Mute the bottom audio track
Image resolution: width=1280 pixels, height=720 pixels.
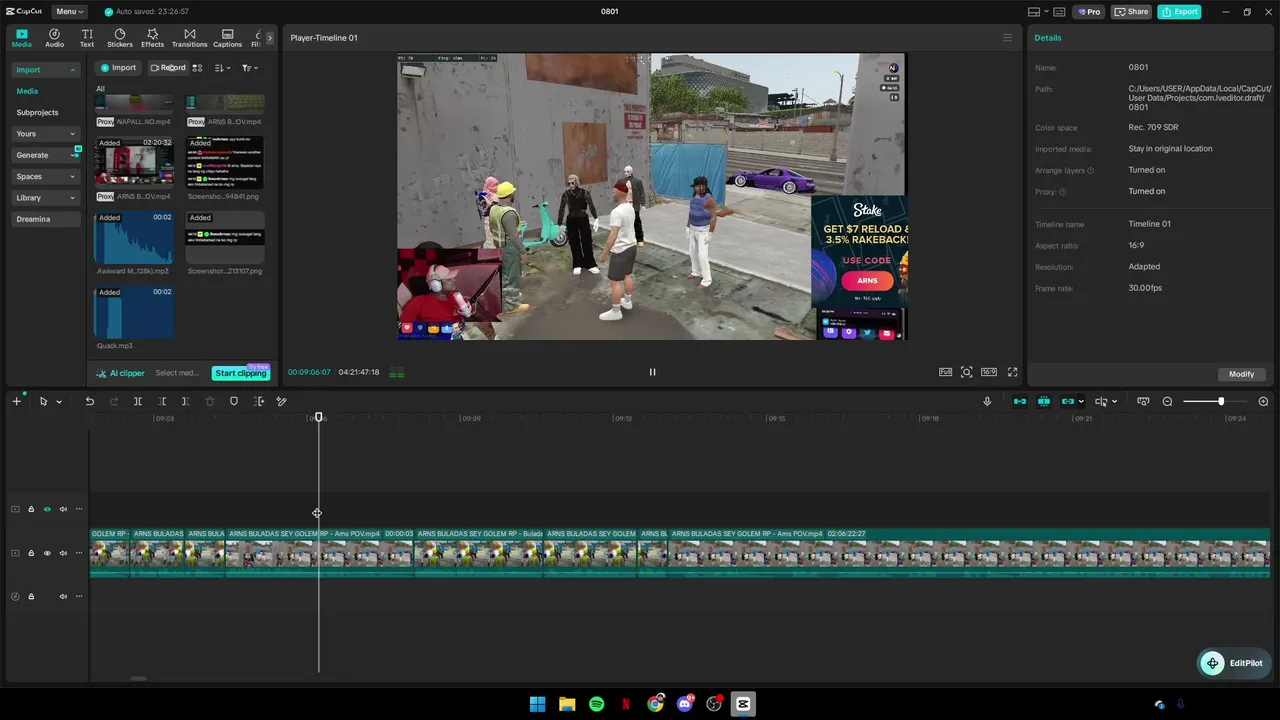[63, 596]
